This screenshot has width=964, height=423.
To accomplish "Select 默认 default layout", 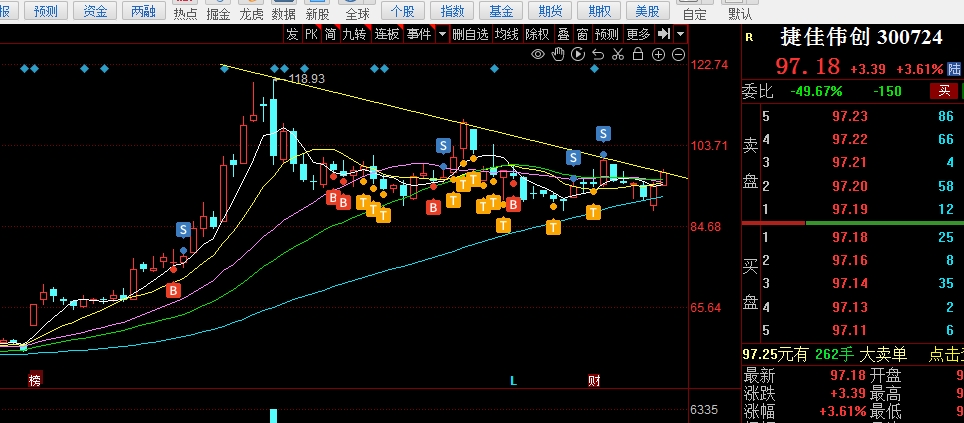I will 740,10.
